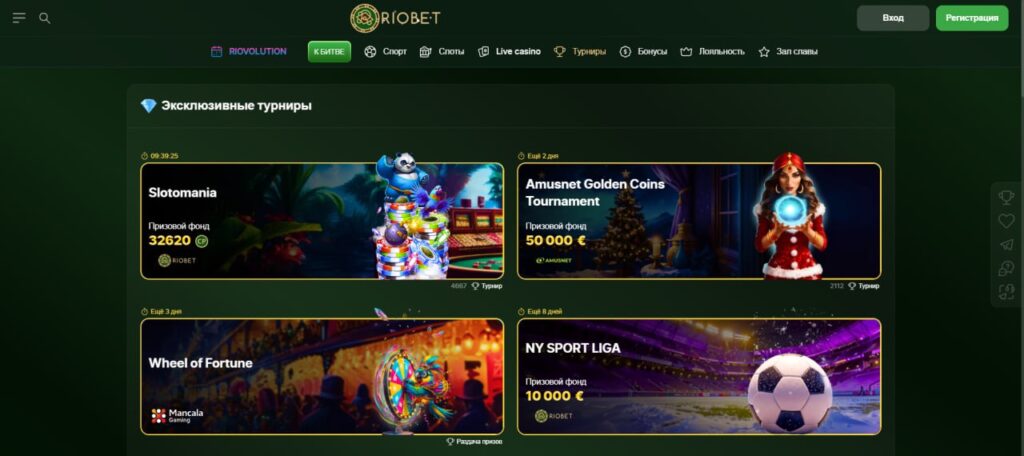Click the Вход login button
1024x456 pixels.
pyautogui.click(x=893, y=18)
